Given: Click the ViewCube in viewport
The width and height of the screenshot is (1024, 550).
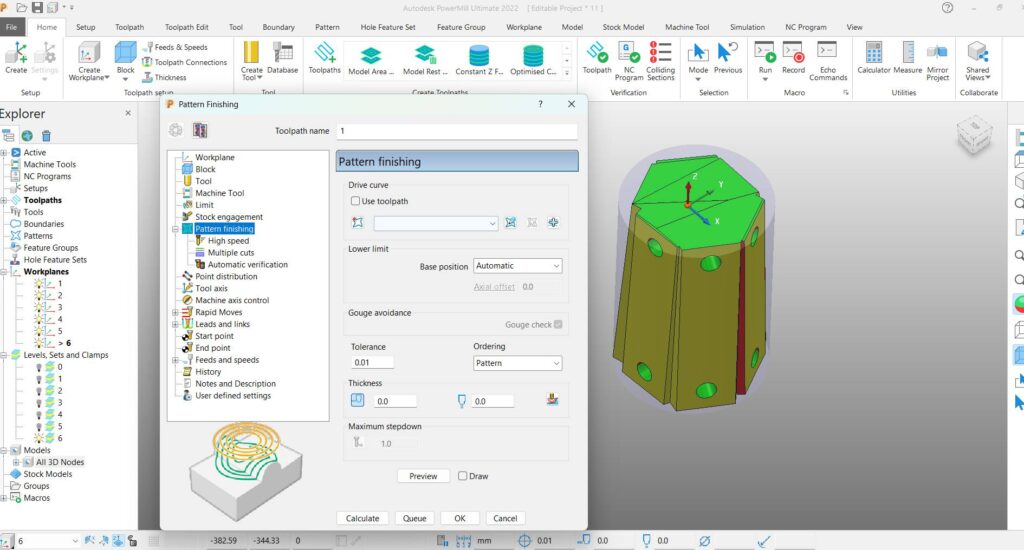Looking at the screenshot, I should tap(974, 135).
